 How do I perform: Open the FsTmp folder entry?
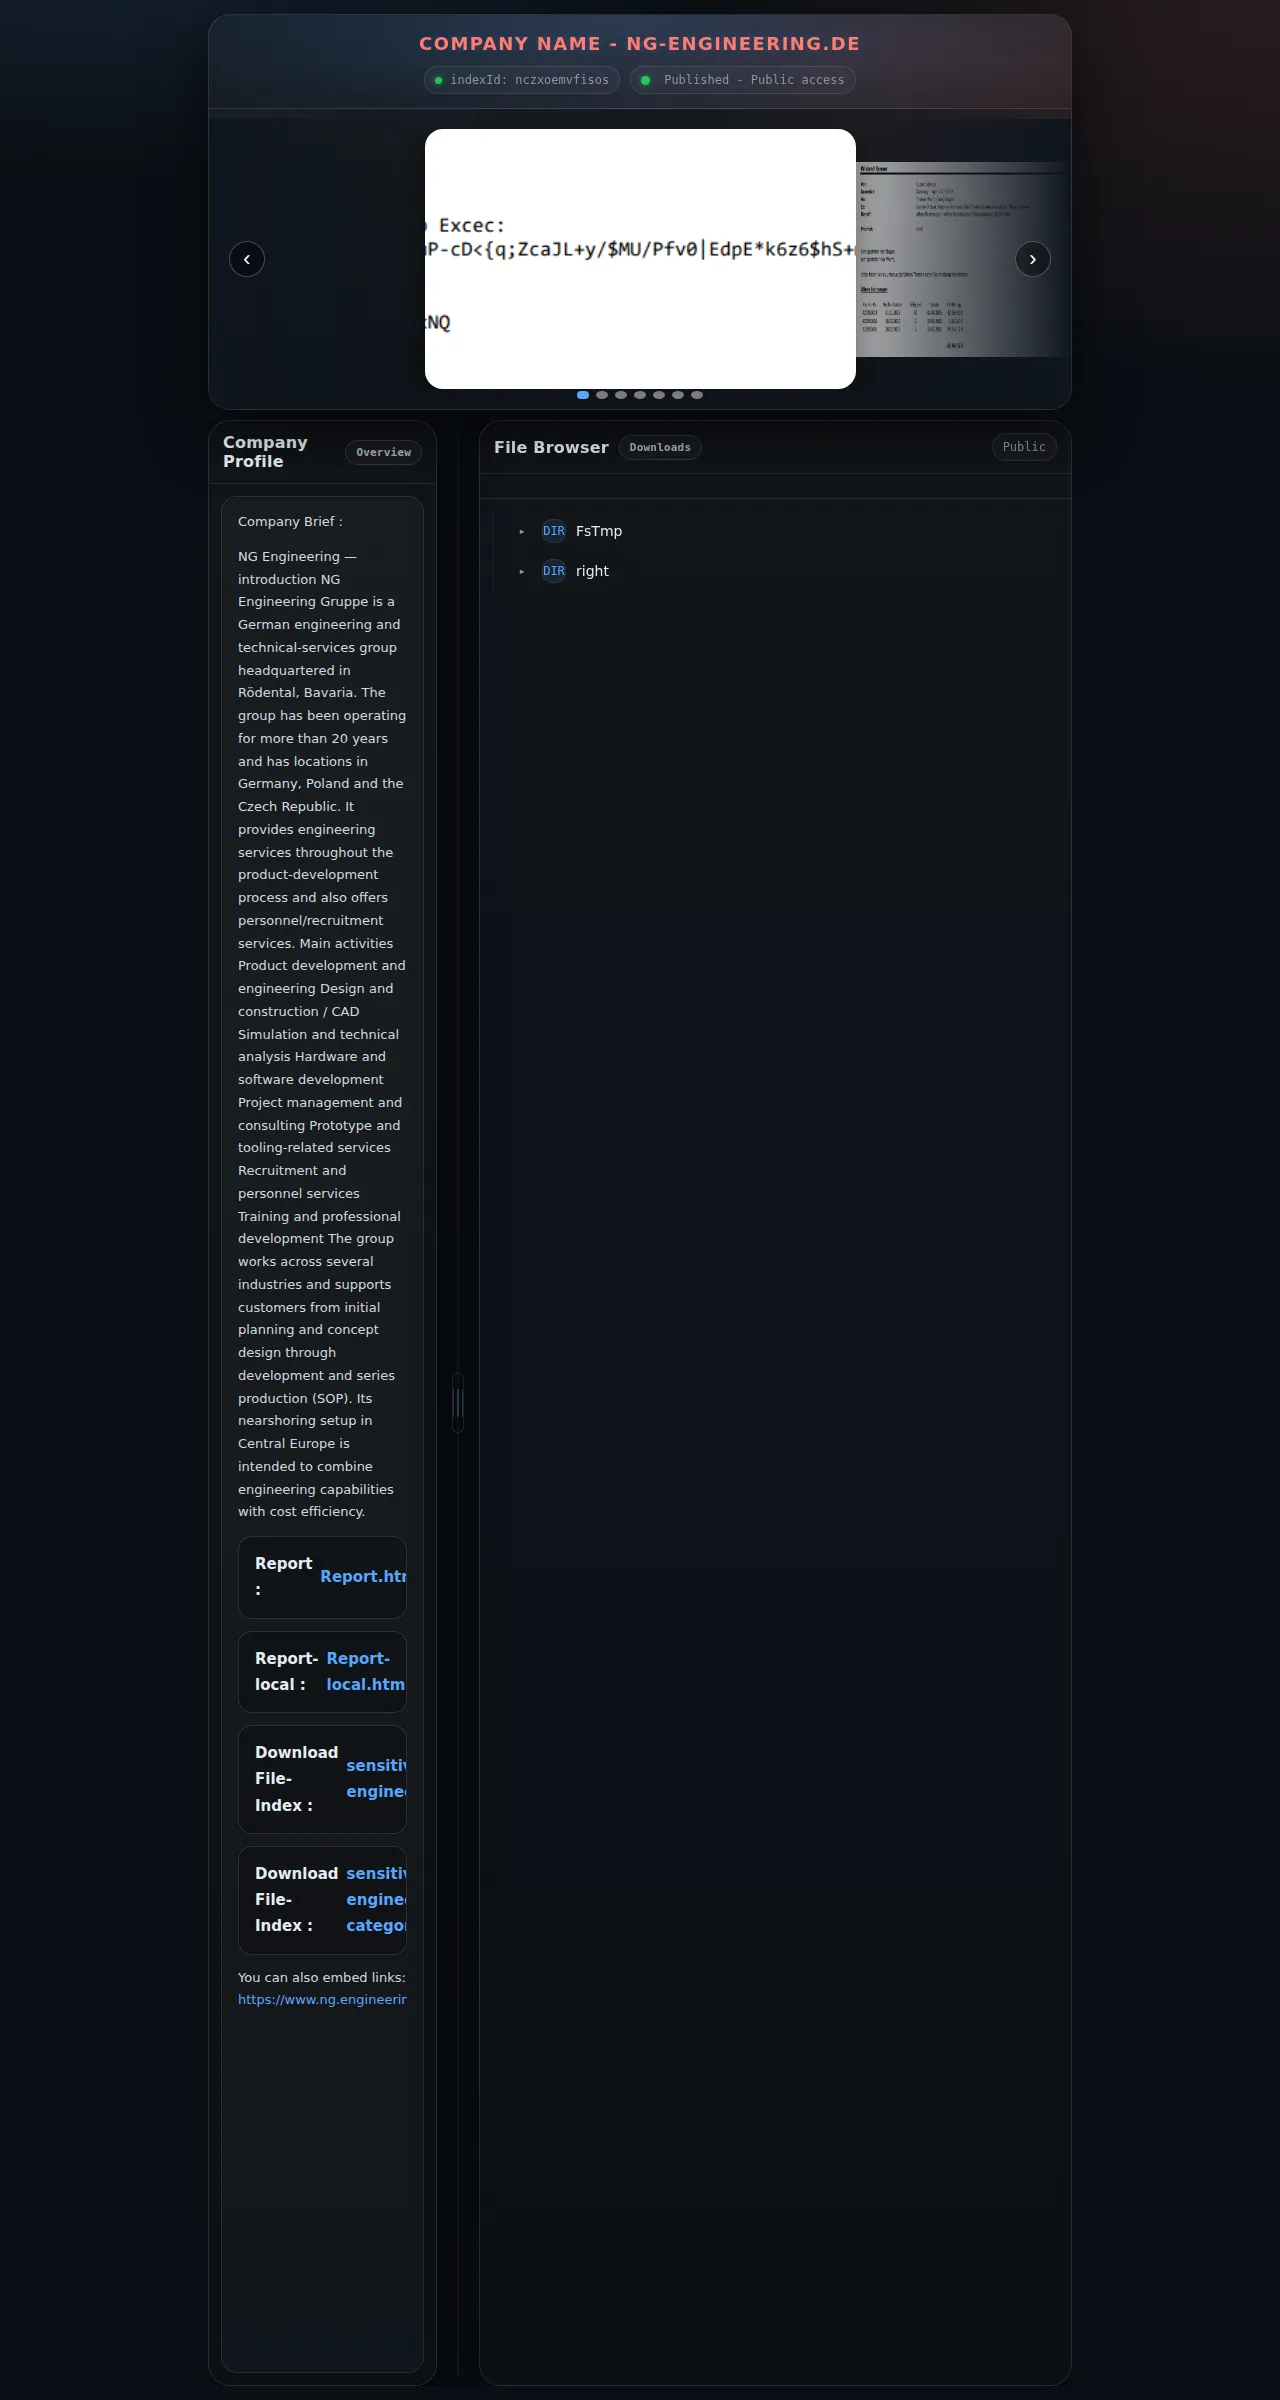[599, 531]
